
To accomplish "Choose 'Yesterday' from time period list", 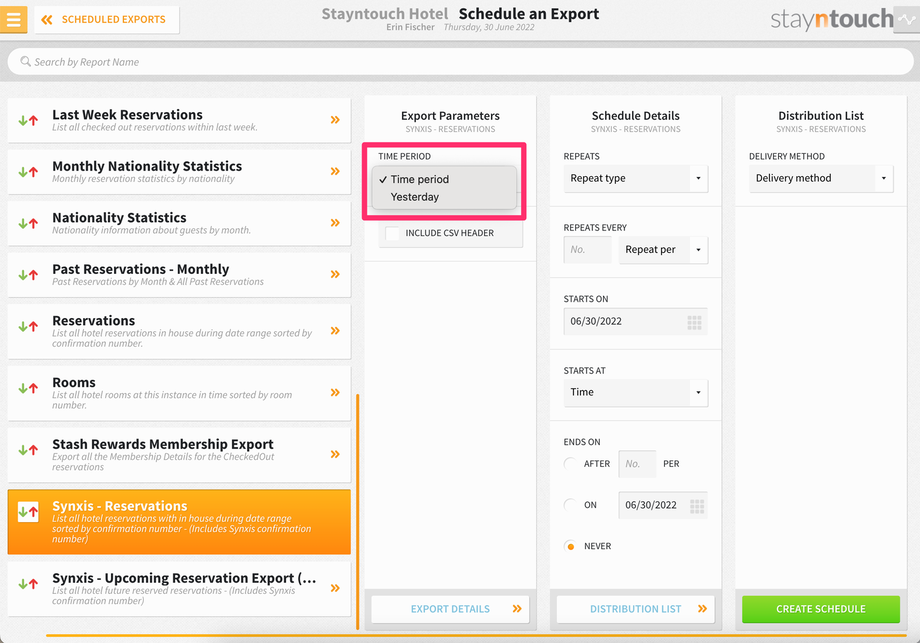I will (x=444, y=197).
